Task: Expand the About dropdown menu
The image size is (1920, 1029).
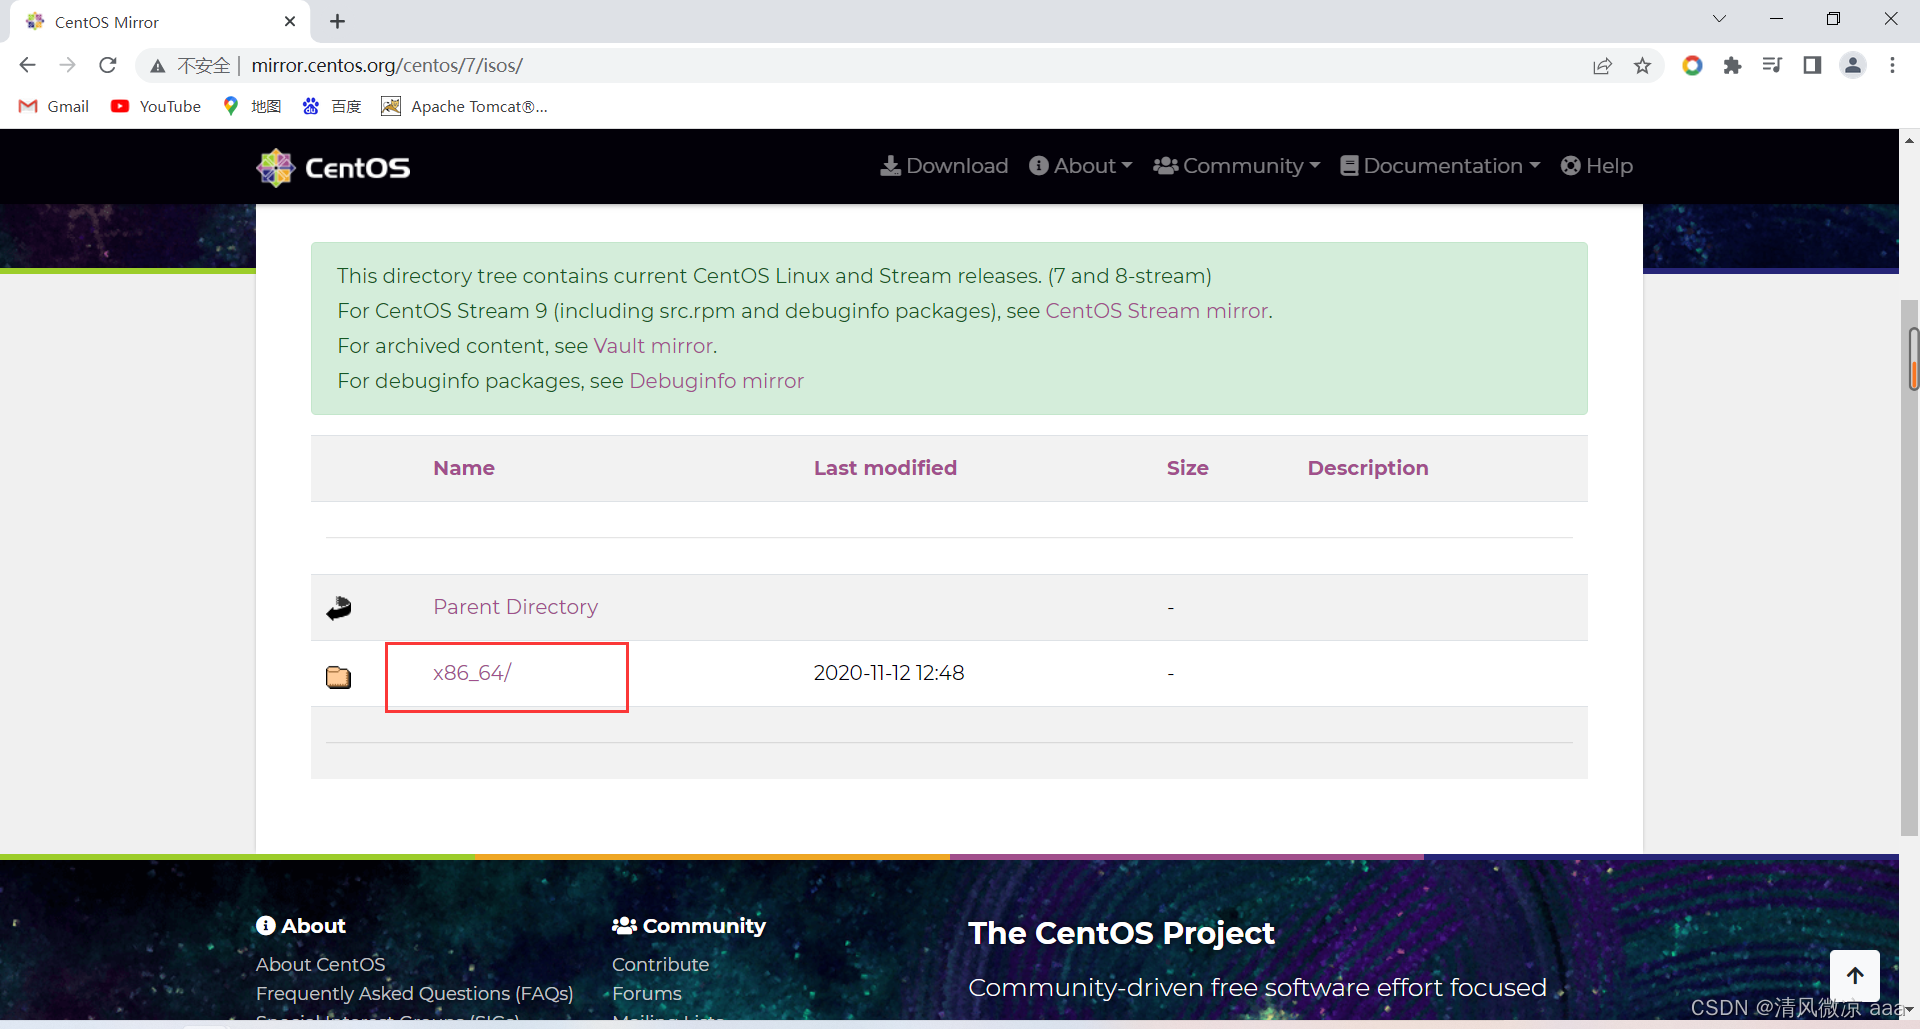Action: click(x=1081, y=166)
